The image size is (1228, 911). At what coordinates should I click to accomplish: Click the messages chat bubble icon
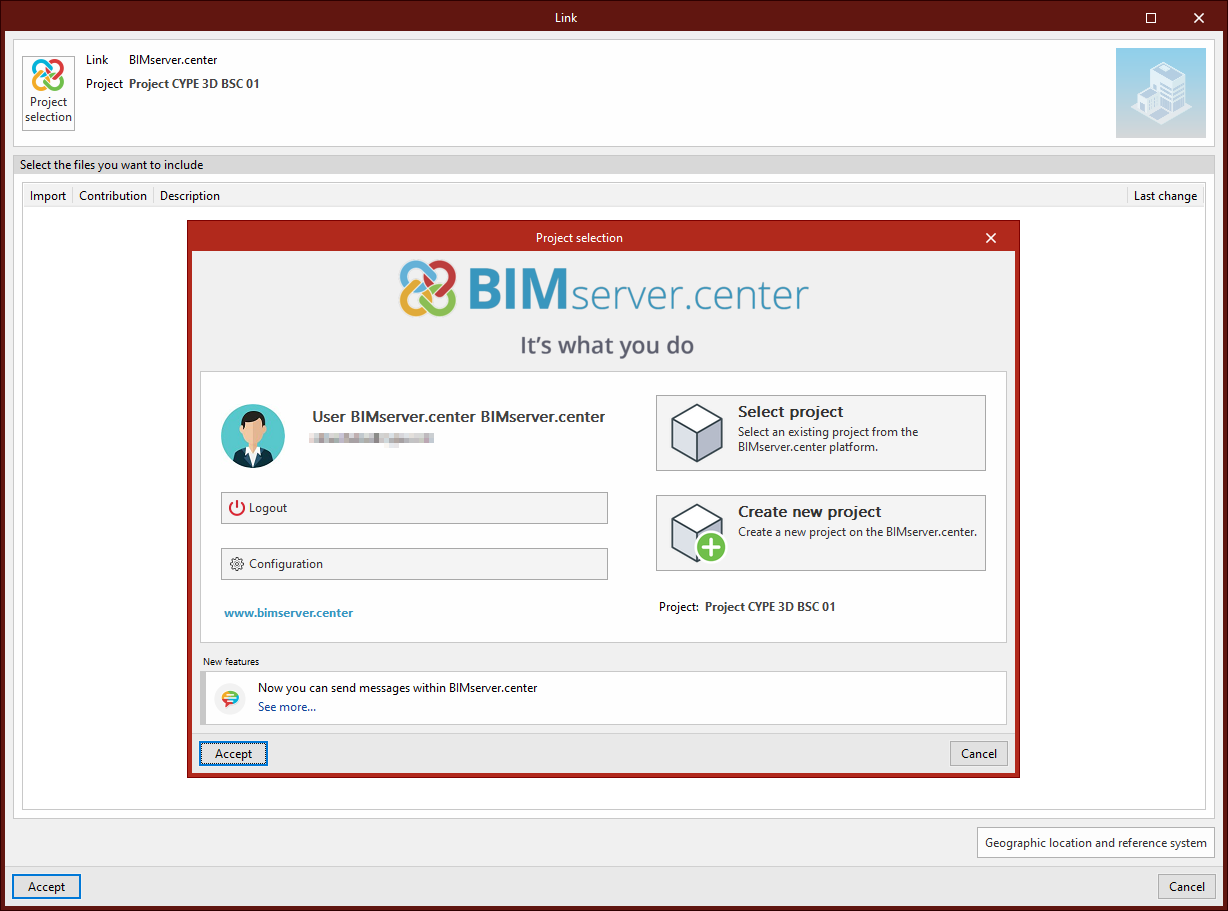(x=230, y=698)
